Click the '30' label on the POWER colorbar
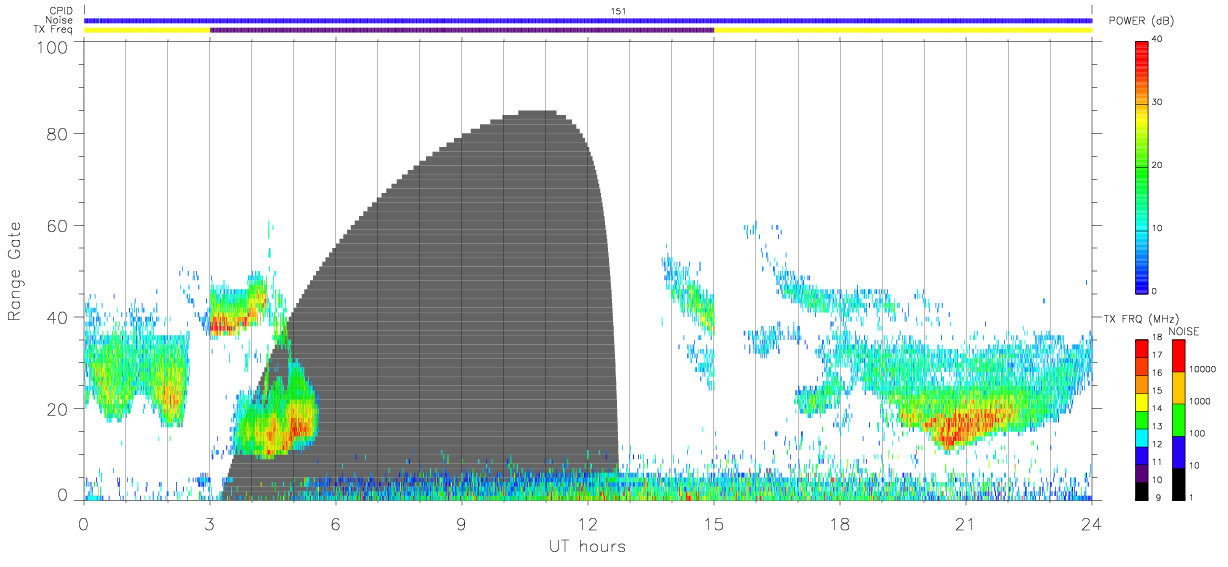Image resolution: width=1228 pixels, height=567 pixels. pos(1158,102)
